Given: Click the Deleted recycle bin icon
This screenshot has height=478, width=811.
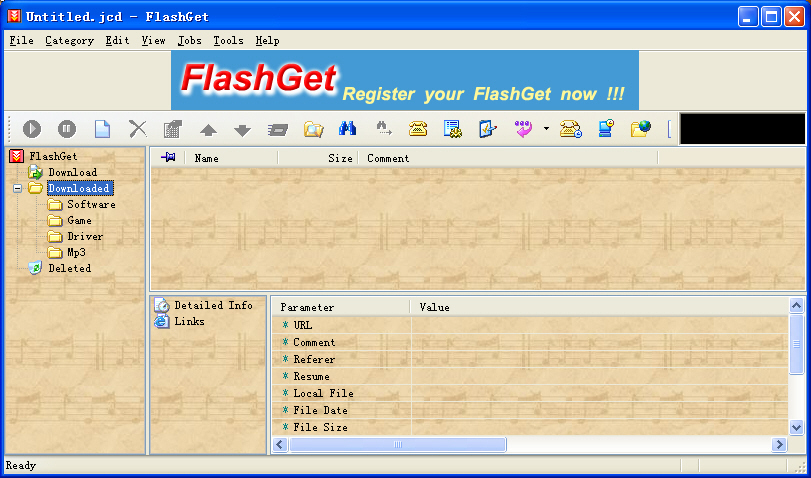Looking at the screenshot, I should 35,268.
